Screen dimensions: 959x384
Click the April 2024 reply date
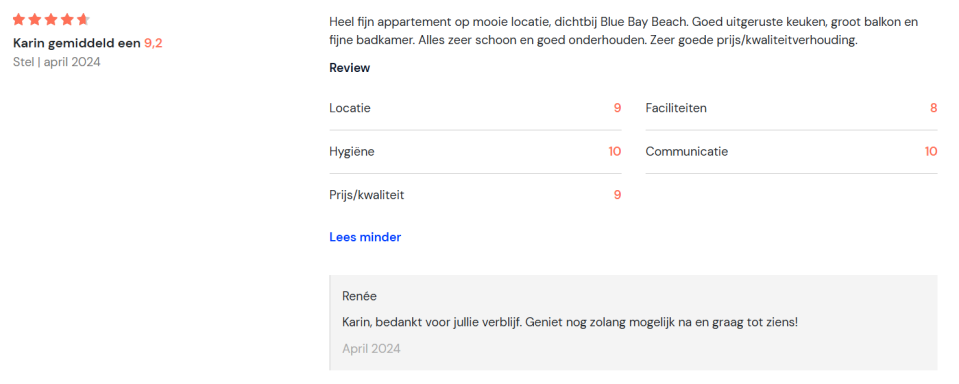click(371, 349)
